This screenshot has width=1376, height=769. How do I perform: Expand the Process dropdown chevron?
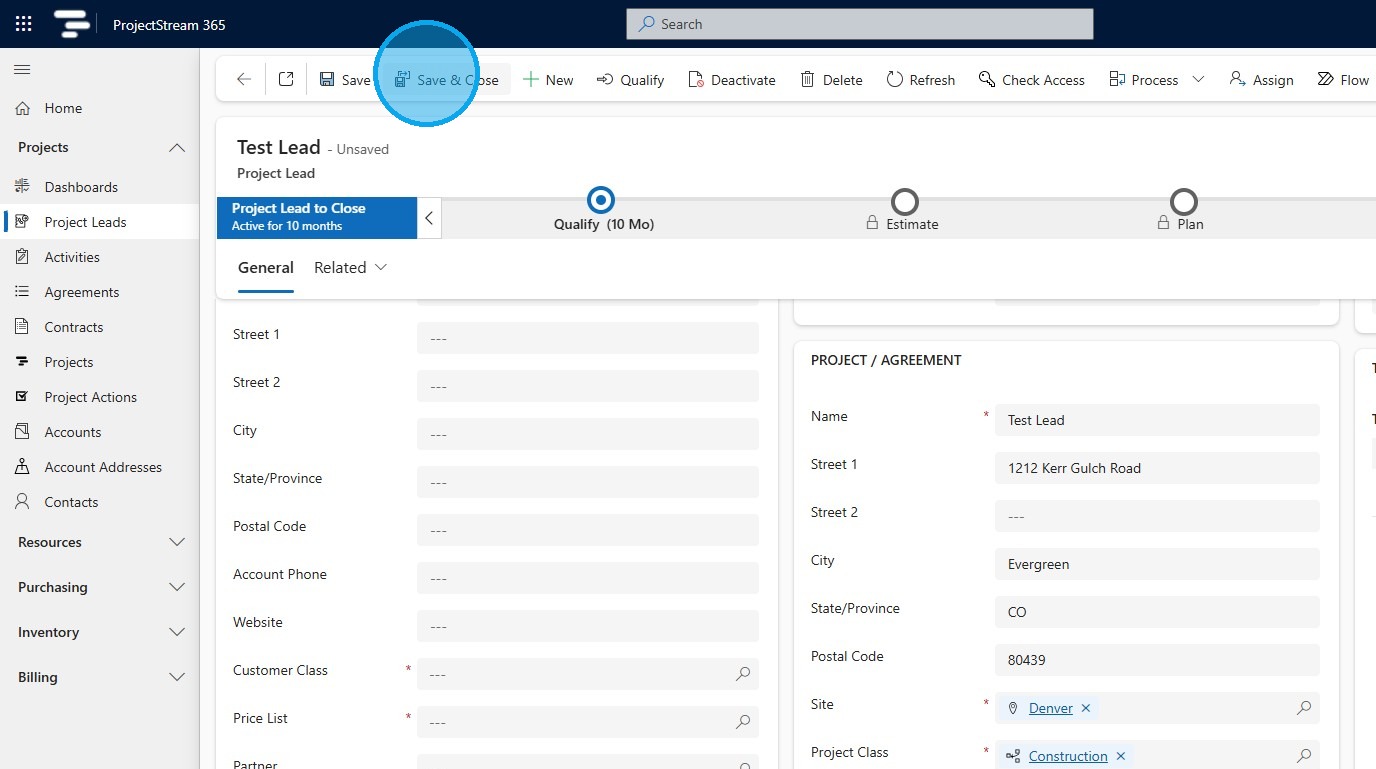(x=1198, y=80)
